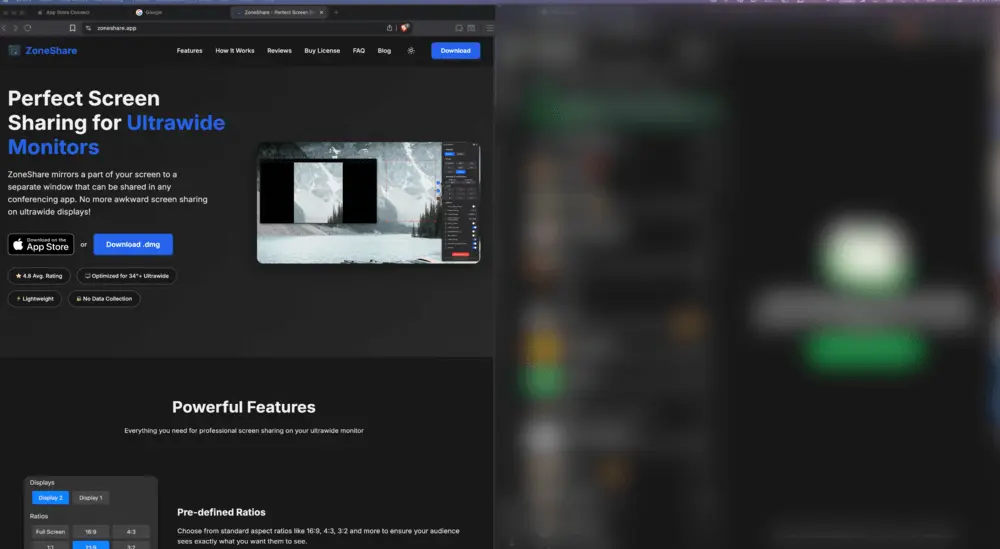Click the Download .dmg button
The image size is (1000, 549).
pos(133,244)
